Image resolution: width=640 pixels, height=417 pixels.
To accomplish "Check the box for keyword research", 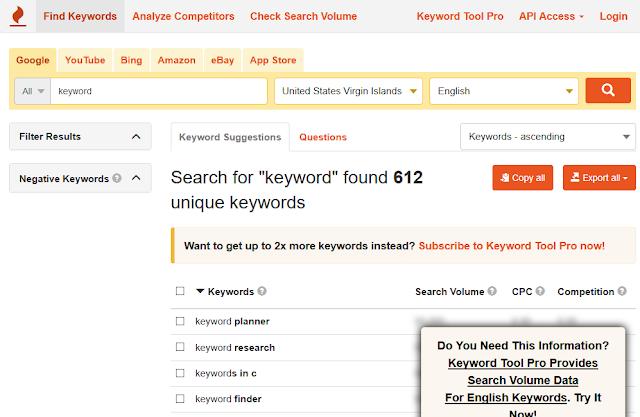I will pos(180,347).
